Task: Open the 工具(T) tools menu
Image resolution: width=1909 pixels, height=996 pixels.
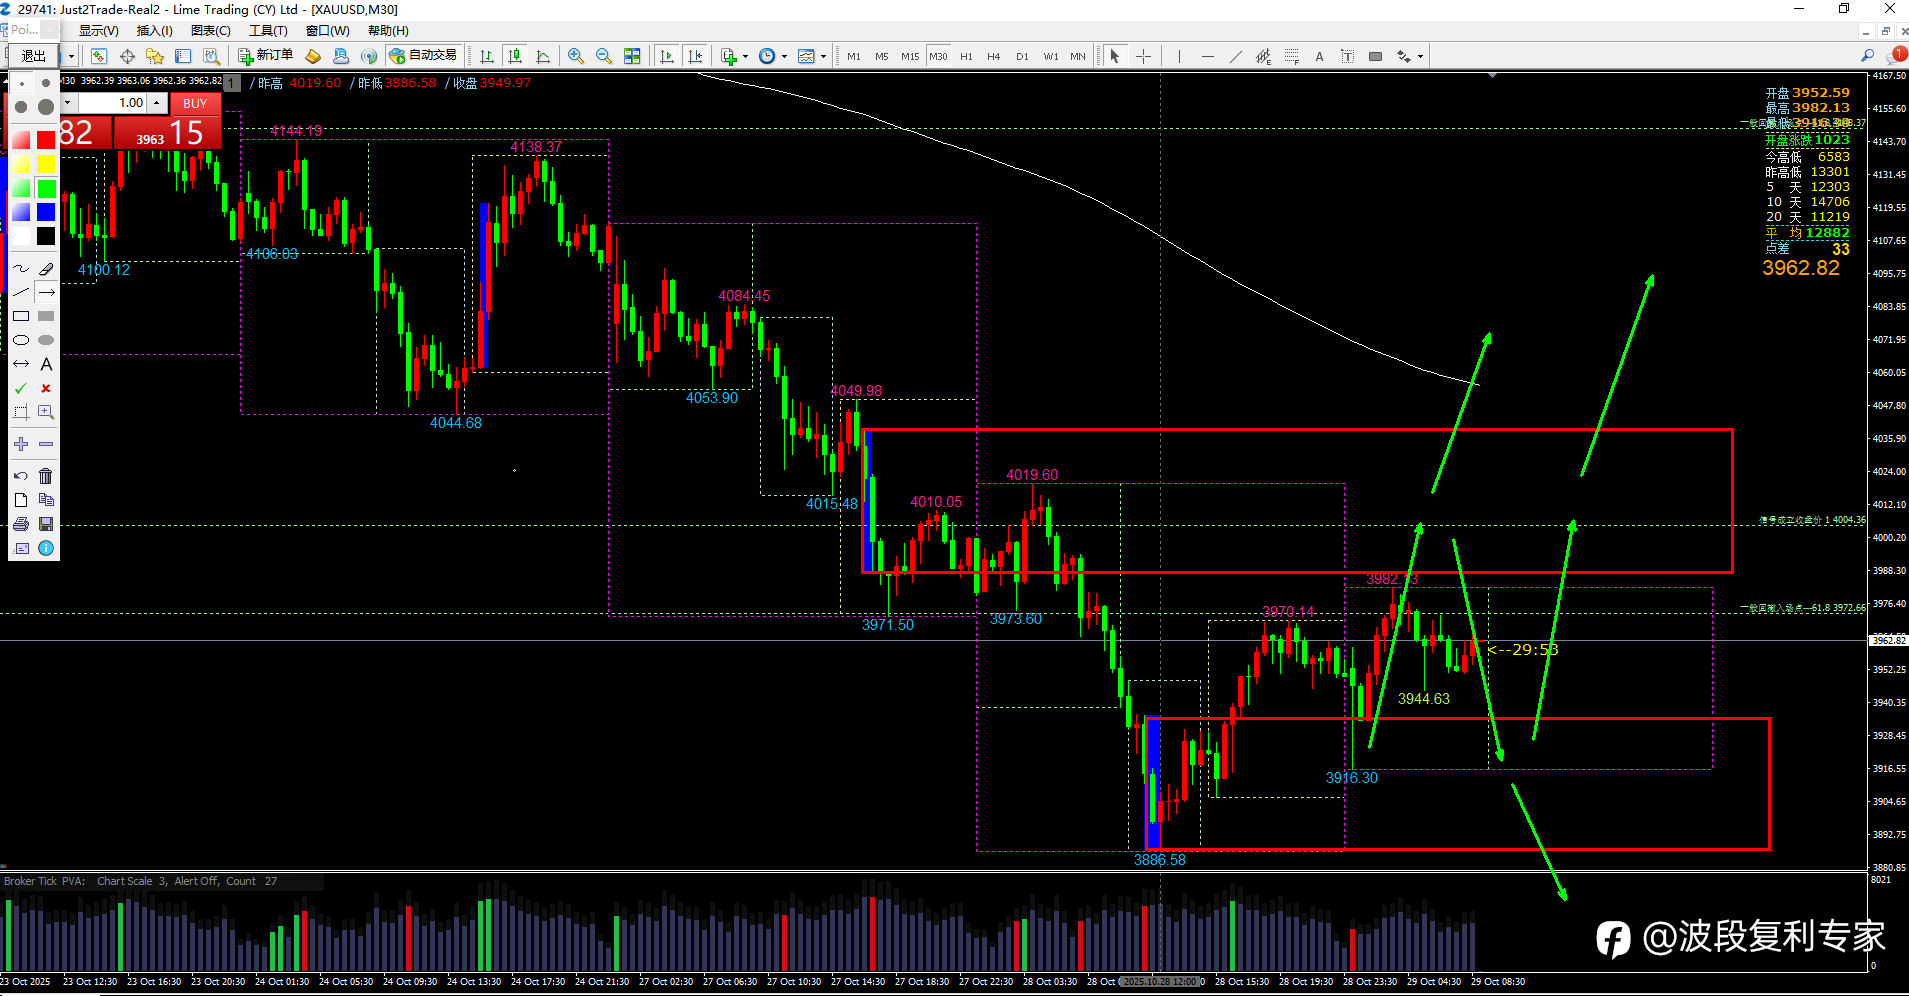Action: click(x=268, y=30)
